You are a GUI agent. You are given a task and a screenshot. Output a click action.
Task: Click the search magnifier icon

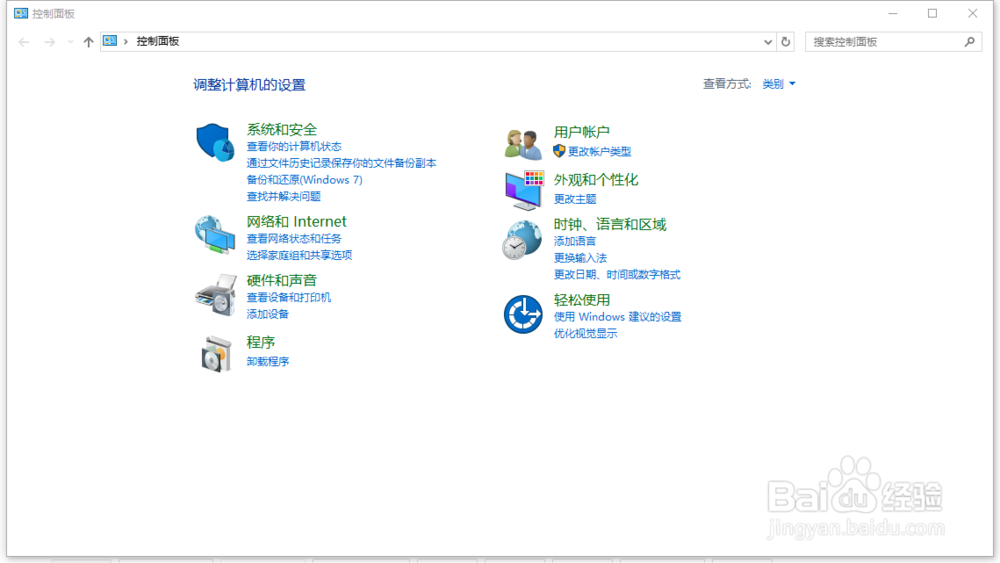pos(969,41)
